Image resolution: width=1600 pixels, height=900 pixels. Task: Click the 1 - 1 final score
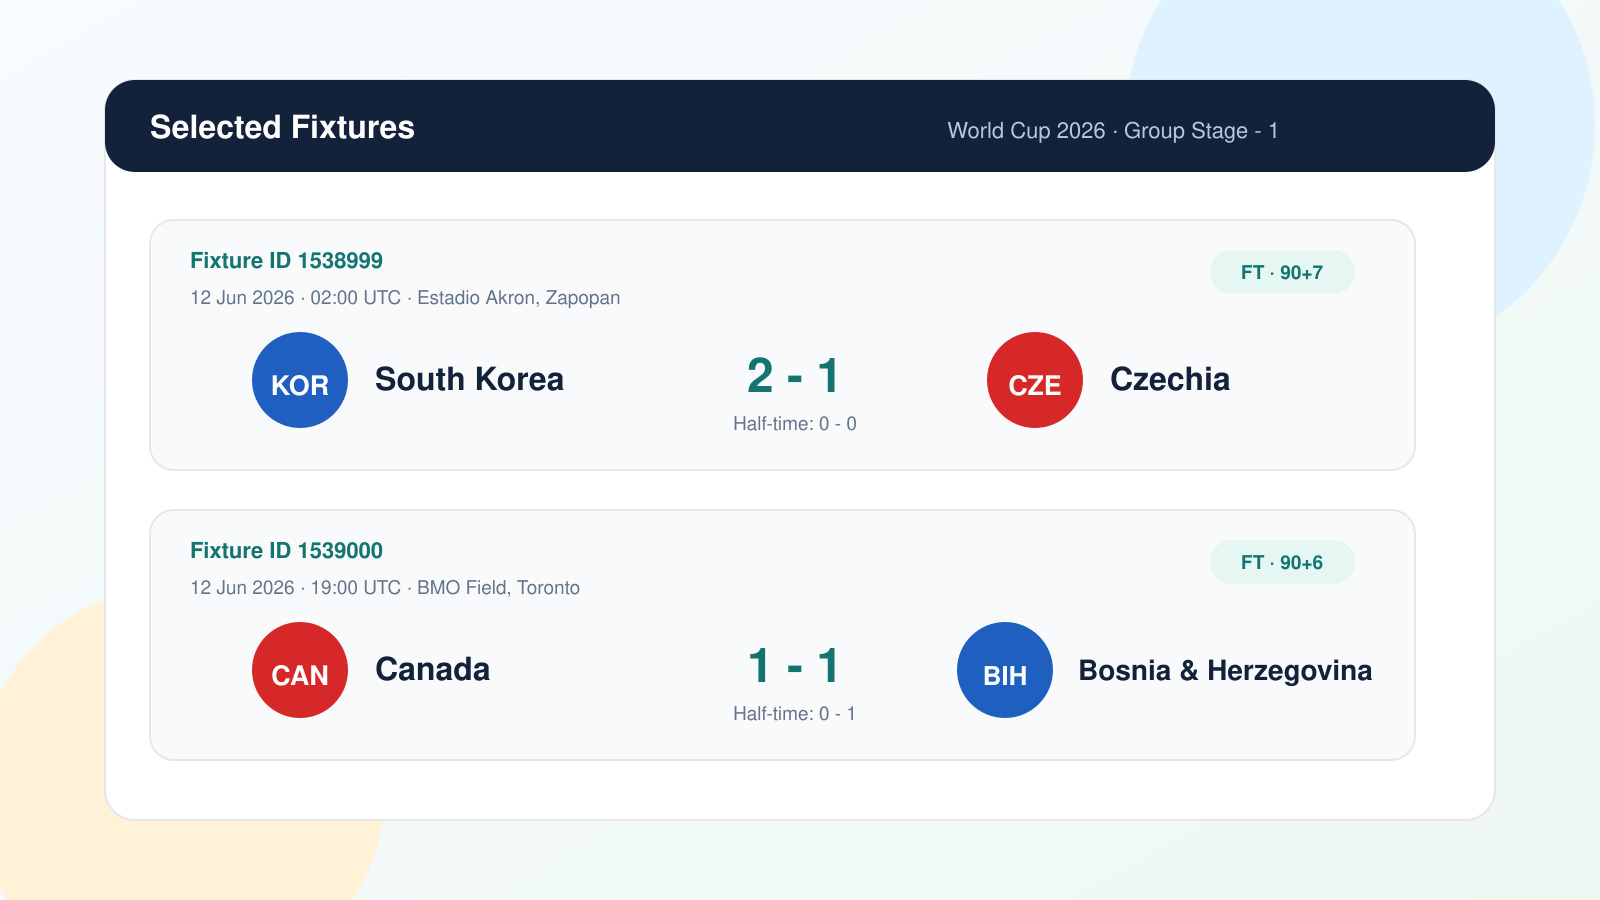[794, 667]
